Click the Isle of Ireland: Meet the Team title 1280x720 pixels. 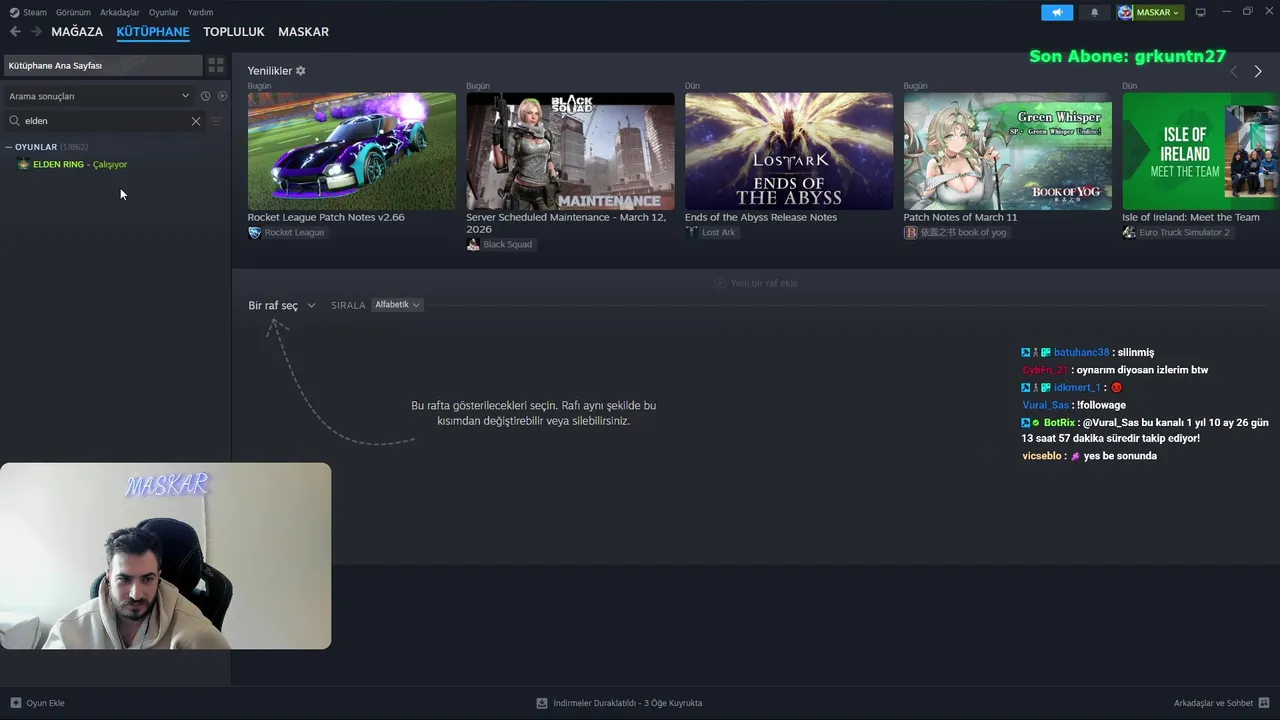(x=1191, y=217)
